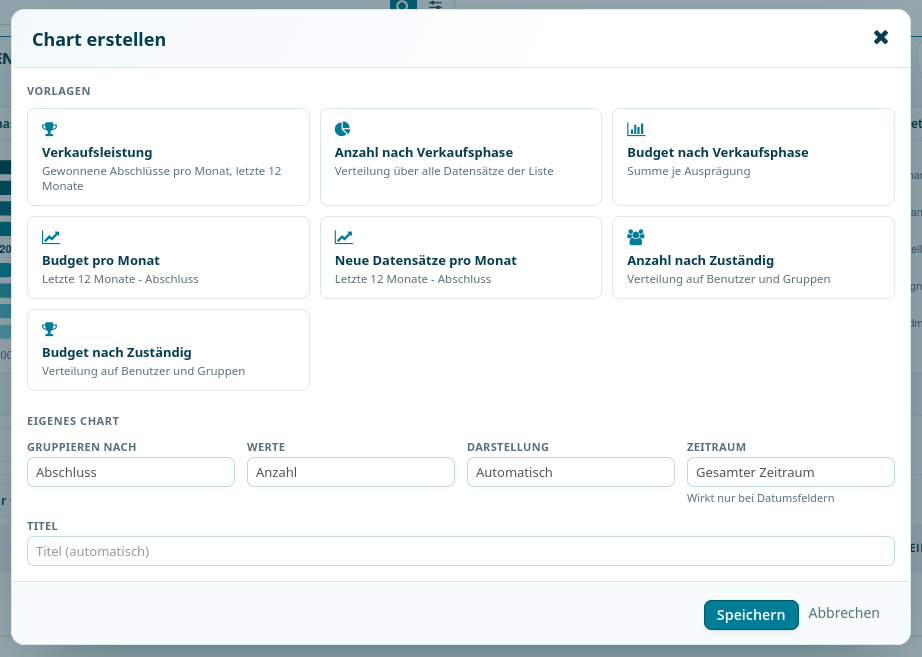Screen dimensions: 922x657
Task: Click the line chart icon for Budget pro Monat
Action: [x=51, y=237]
